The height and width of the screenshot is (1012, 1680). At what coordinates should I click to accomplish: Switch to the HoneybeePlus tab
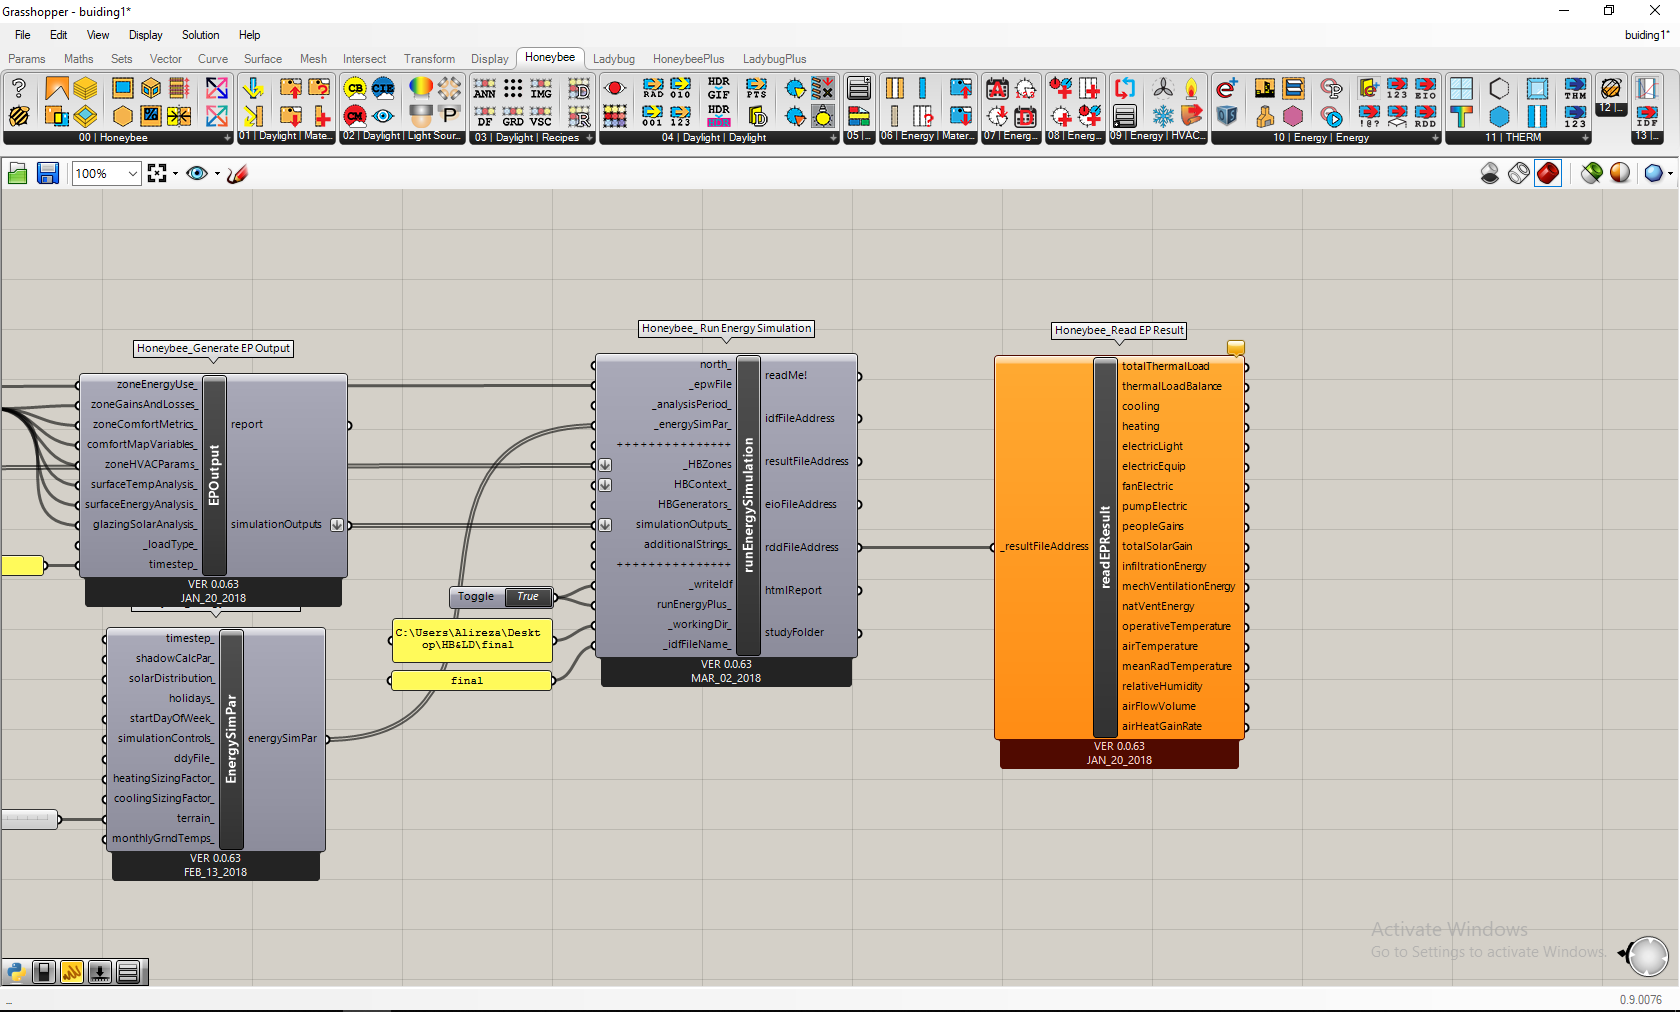[688, 59]
